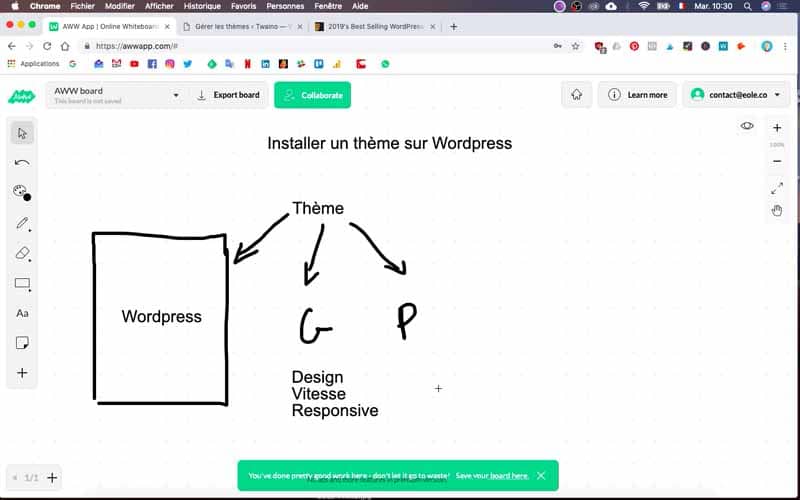Open the Facebook bookmark icon
This screenshot has width=800, height=500.
(152, 64)
